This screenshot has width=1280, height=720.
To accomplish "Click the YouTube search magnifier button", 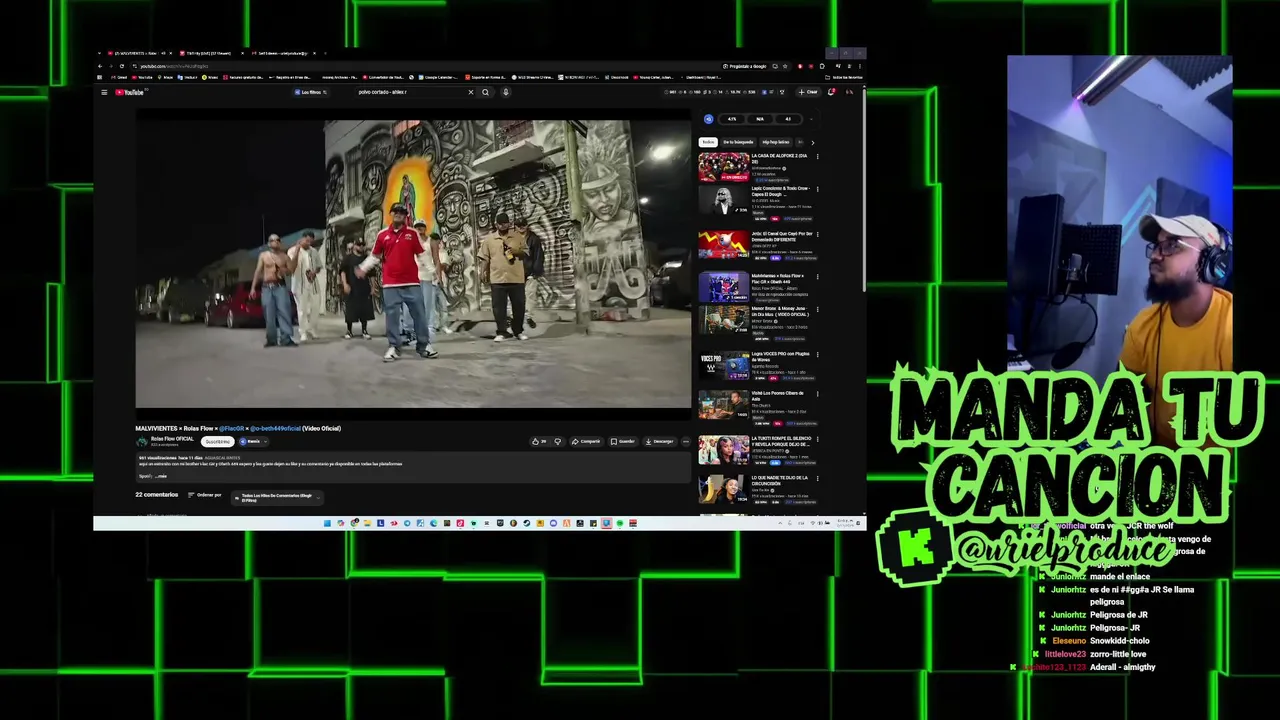I will click(x=485, y=92).
